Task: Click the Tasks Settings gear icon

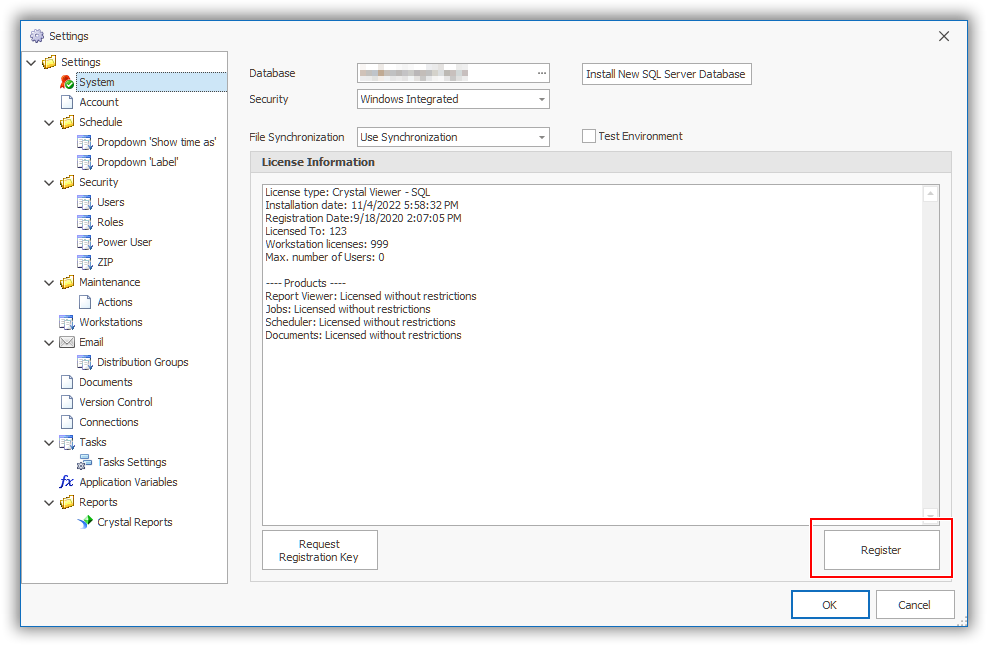Action: point(85,462)
